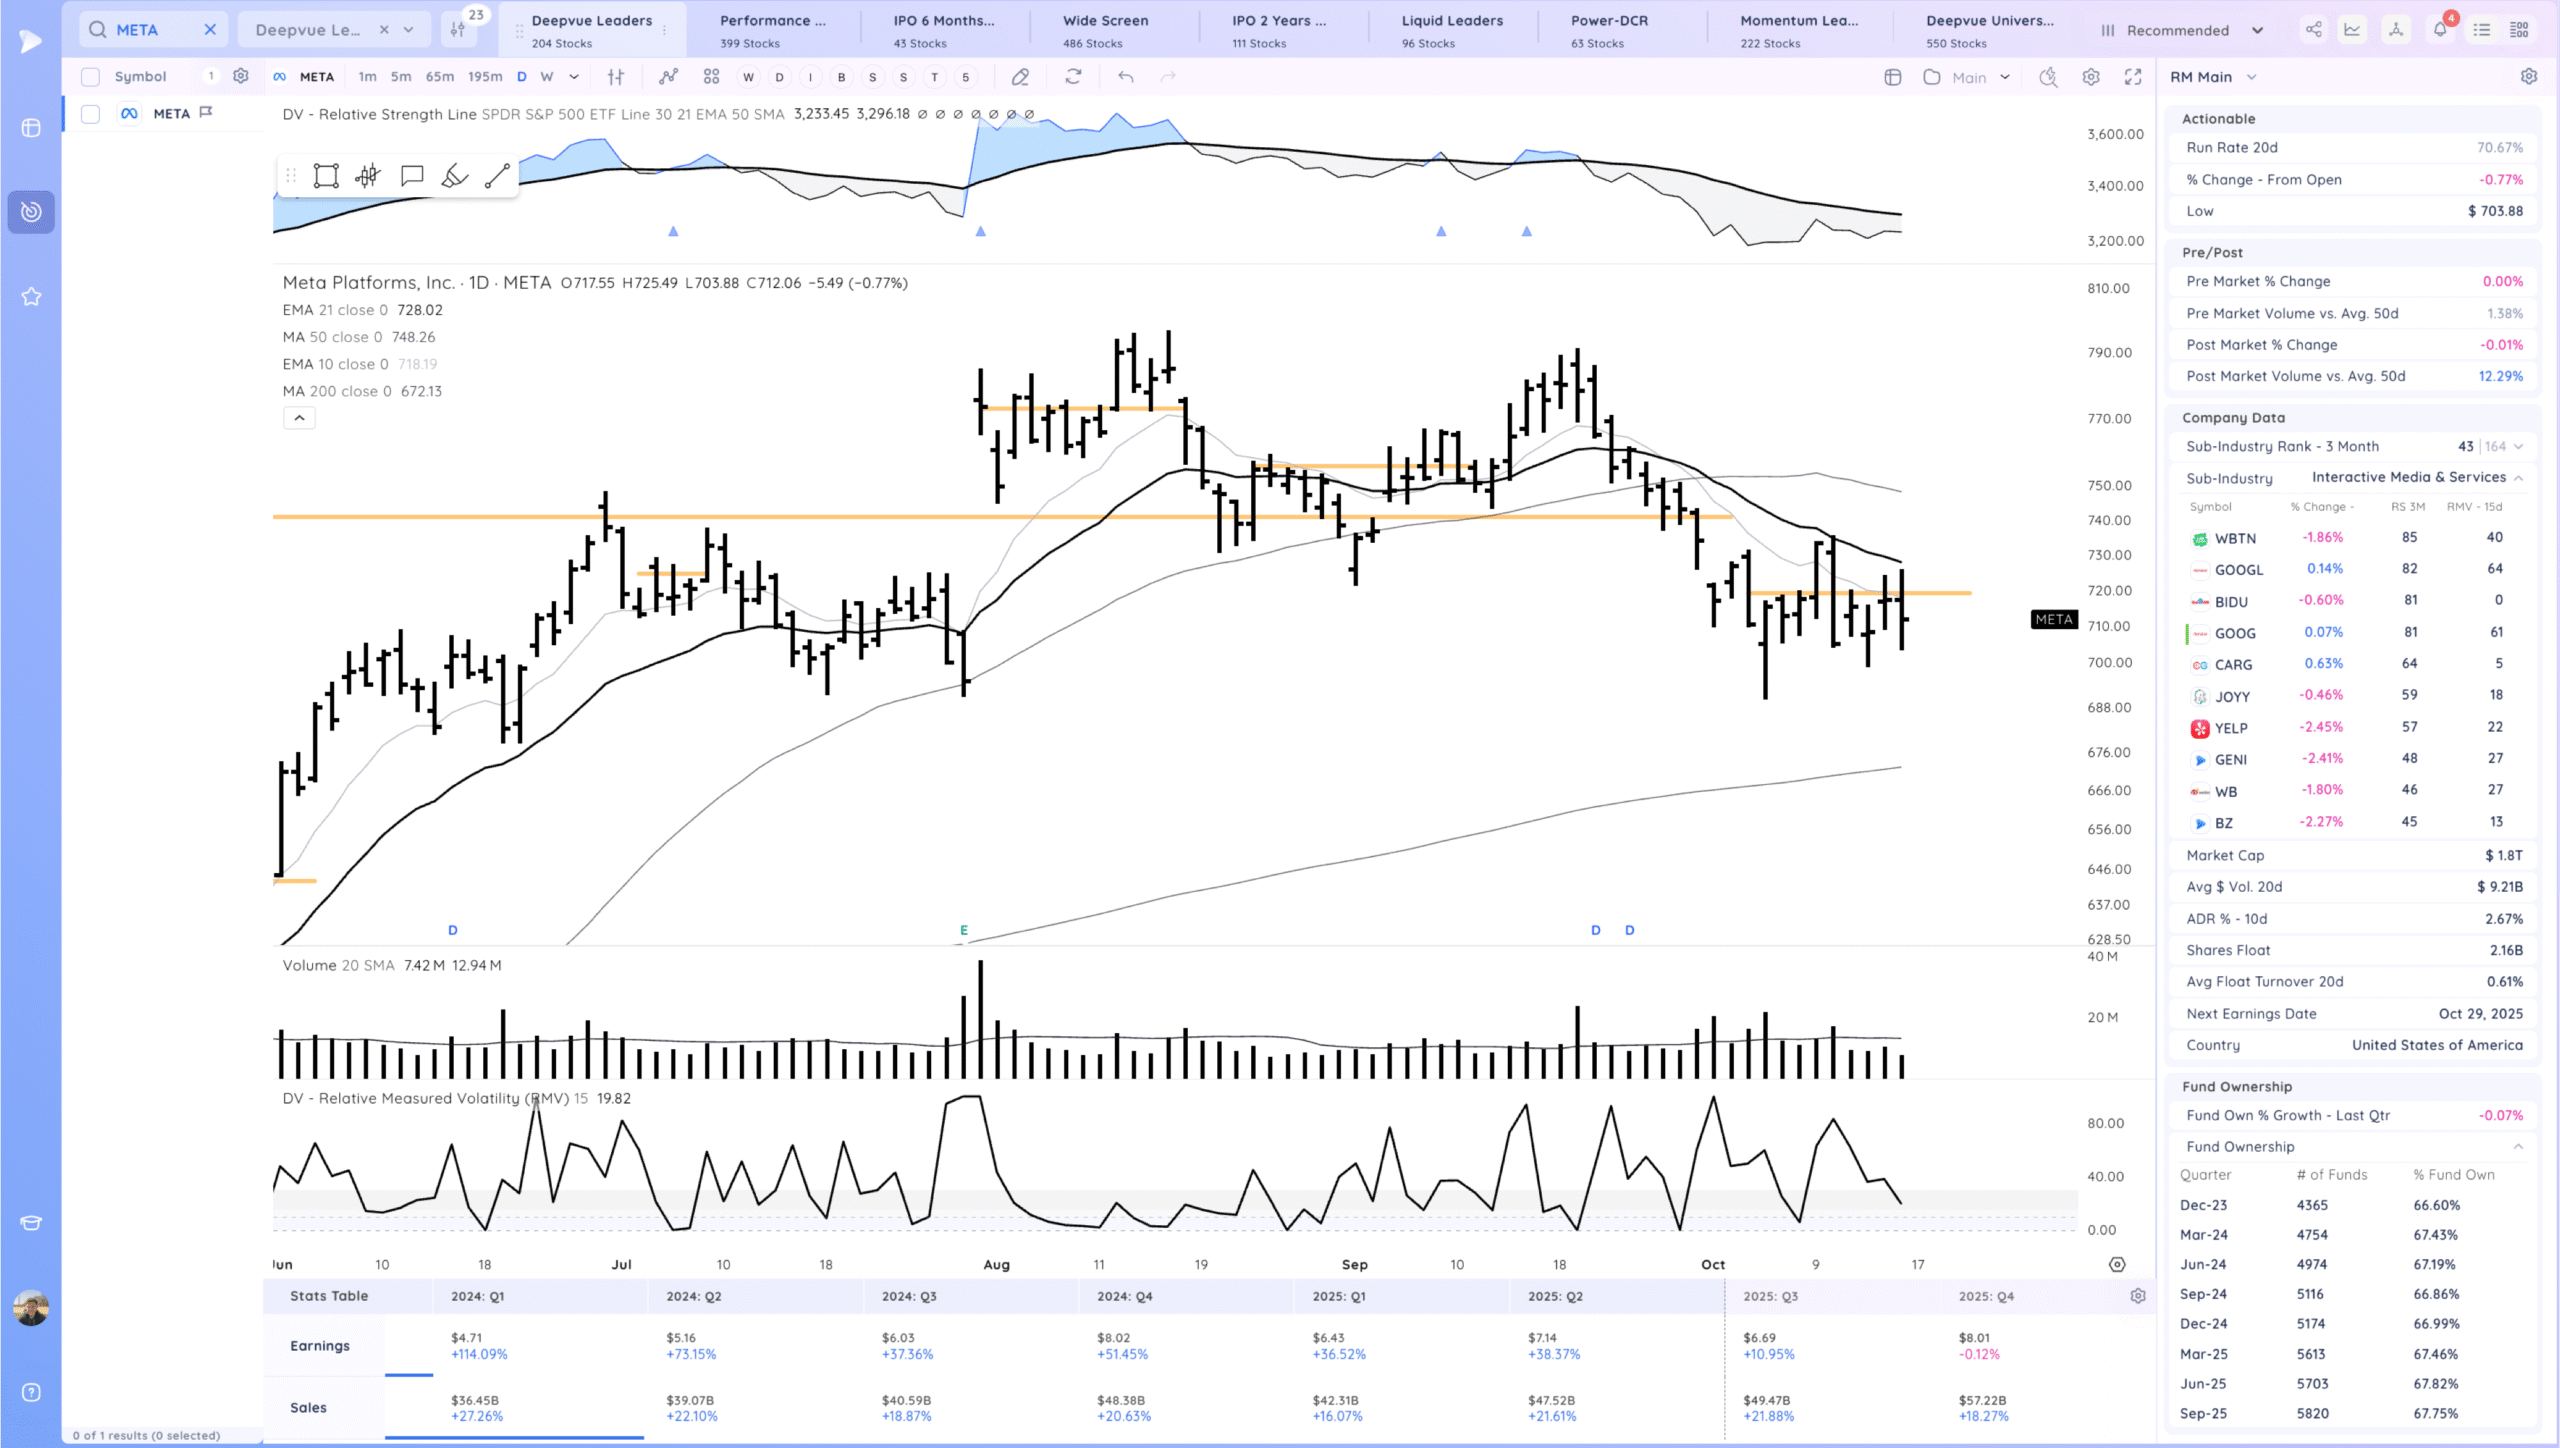Image resolution: width=2560 pixels, height=1448 pixels.
Task: Select the trend line drawing tool
Action: [497, 176]
